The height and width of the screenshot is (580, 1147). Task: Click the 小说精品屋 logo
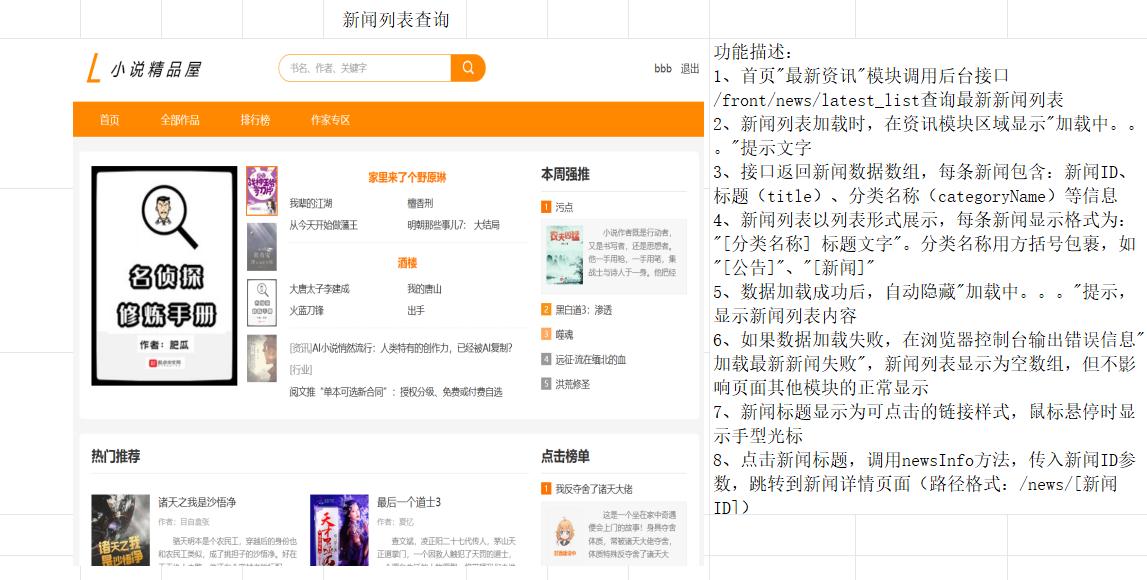click(x=143, y=69)
